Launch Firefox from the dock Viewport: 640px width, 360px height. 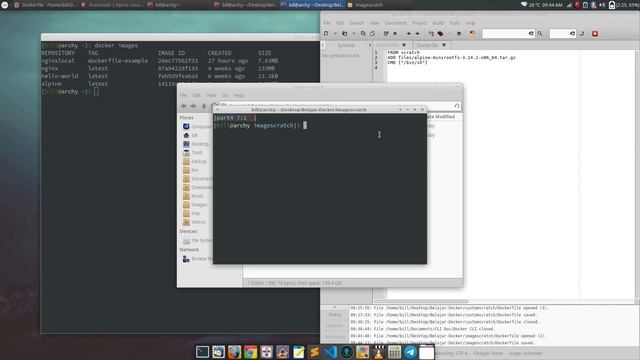point(234,352)
